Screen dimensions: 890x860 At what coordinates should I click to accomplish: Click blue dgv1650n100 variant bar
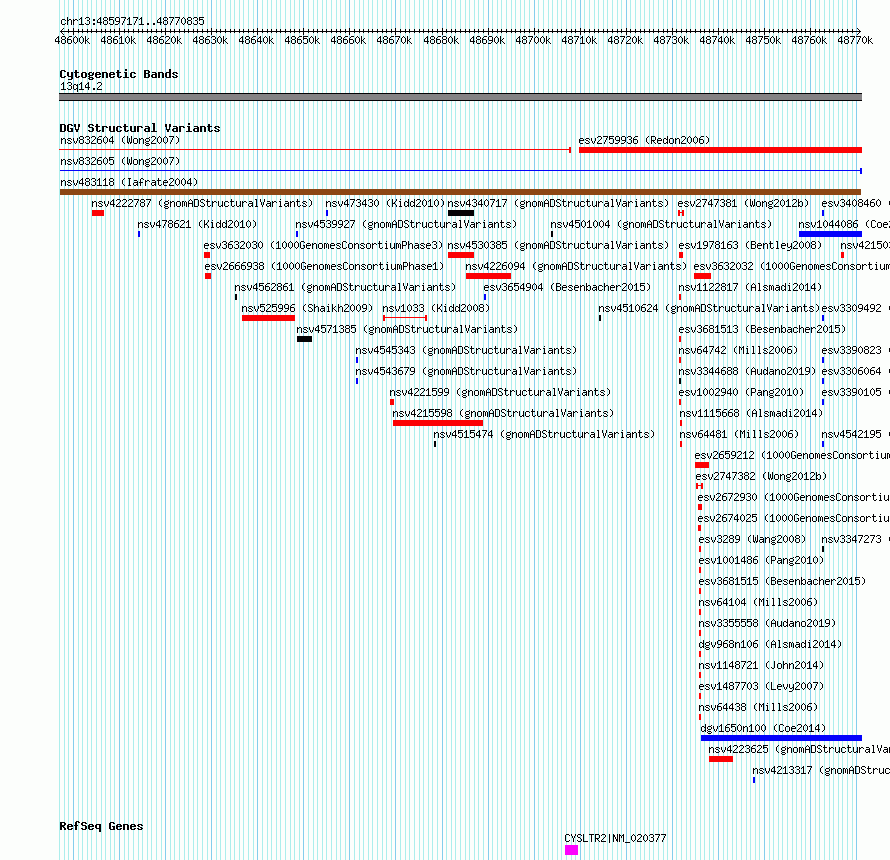[782, 738]
